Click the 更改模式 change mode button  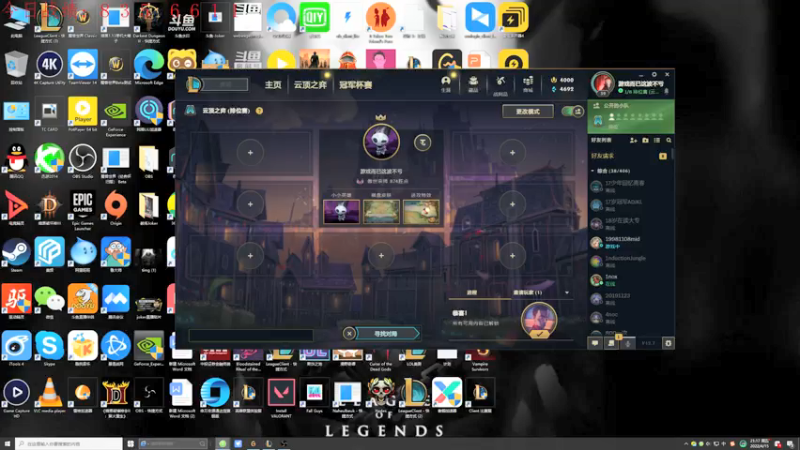528,111
